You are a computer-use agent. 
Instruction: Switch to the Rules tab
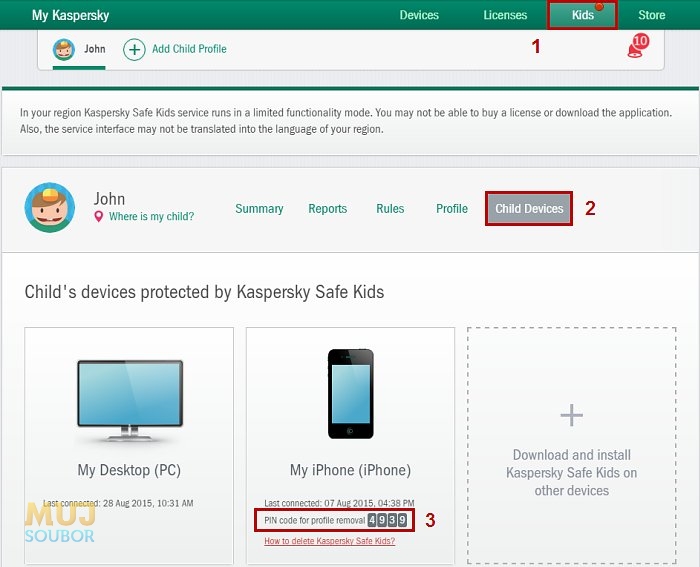pos(390,208)
